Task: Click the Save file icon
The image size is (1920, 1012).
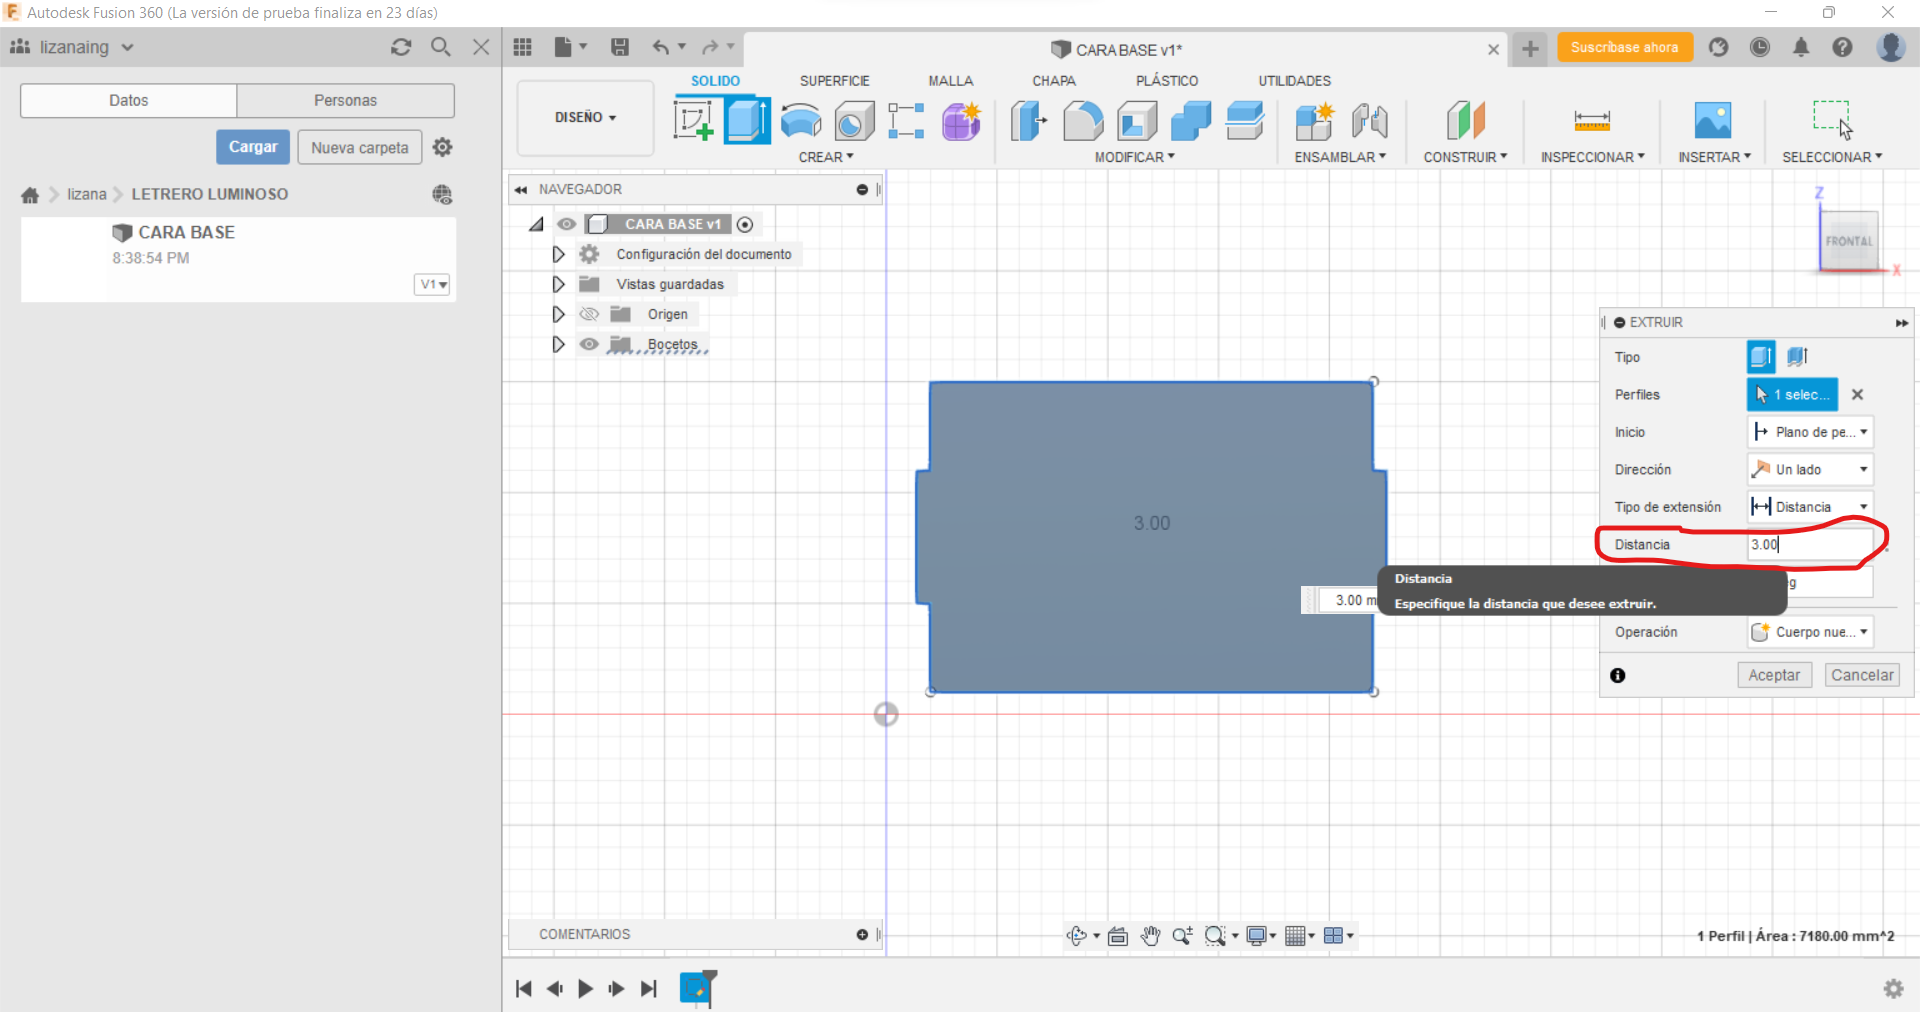Action: pos(620,47)
